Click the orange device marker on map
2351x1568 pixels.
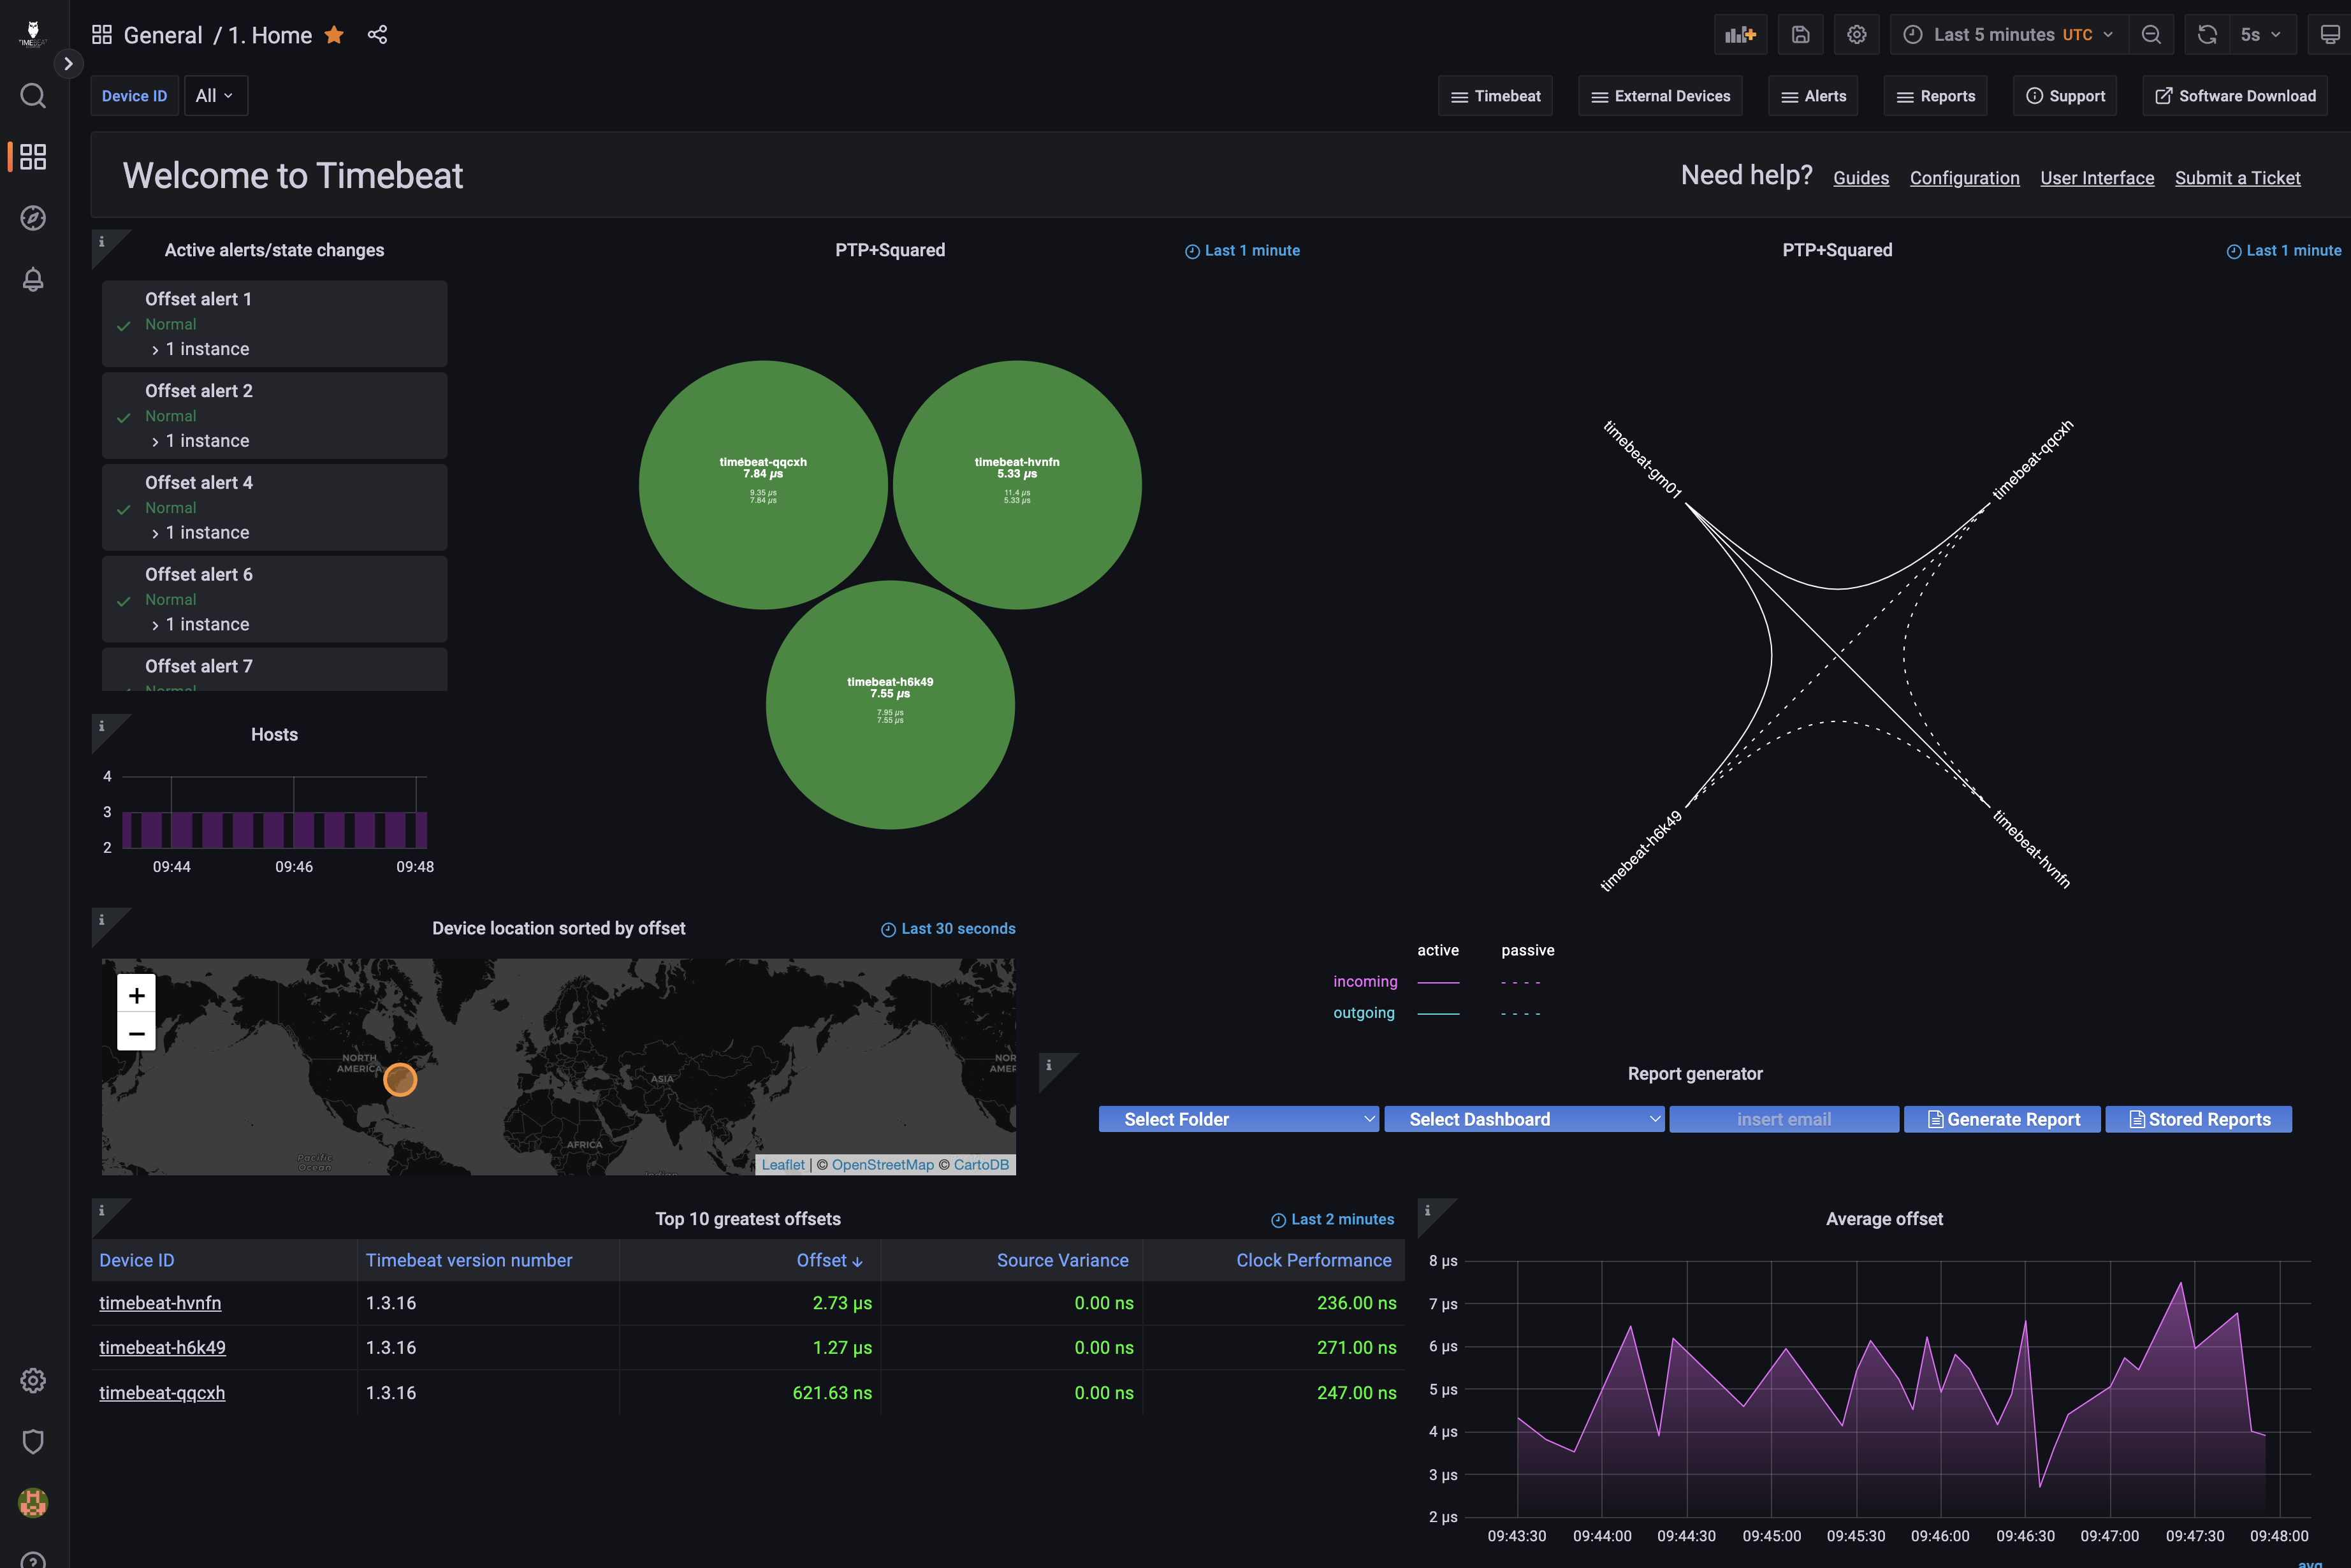pos(400,1080)
